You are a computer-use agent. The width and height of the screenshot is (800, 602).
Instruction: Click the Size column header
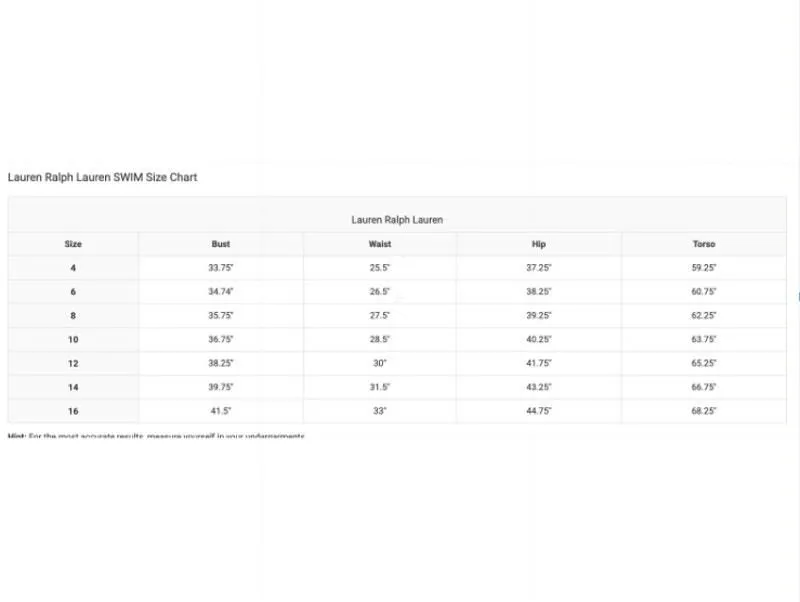click(73, 244)
